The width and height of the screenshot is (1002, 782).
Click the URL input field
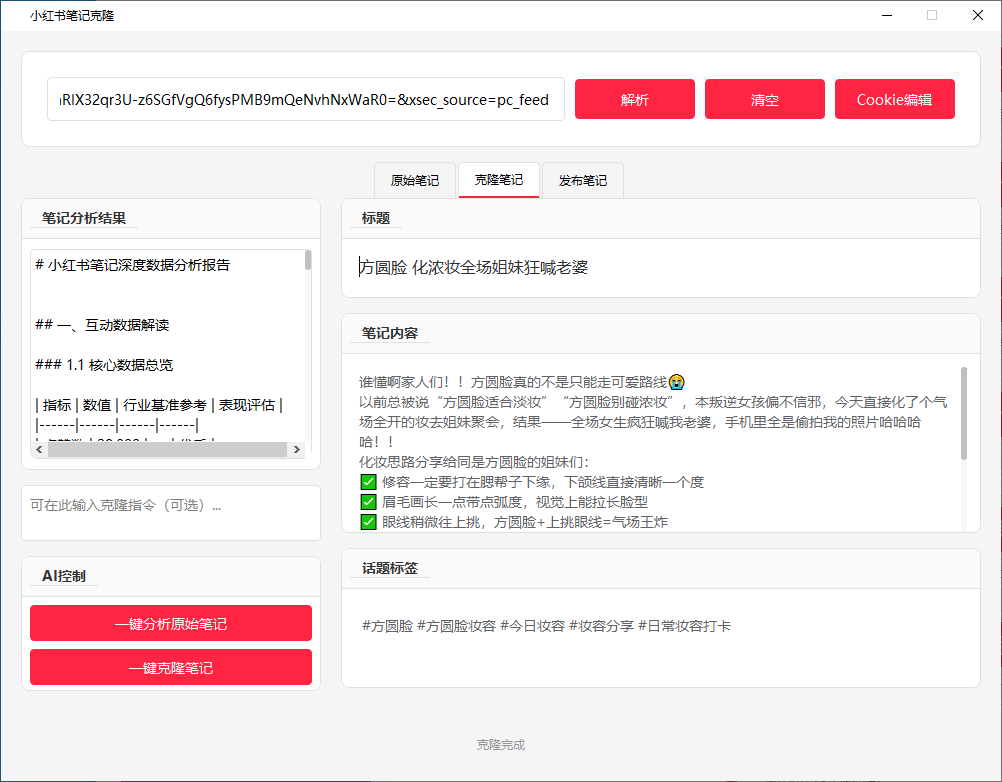[305, 99]
